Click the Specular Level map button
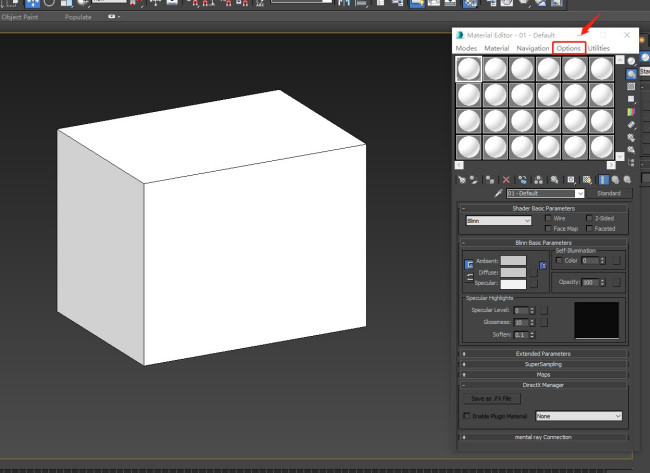 coord(544,310)
